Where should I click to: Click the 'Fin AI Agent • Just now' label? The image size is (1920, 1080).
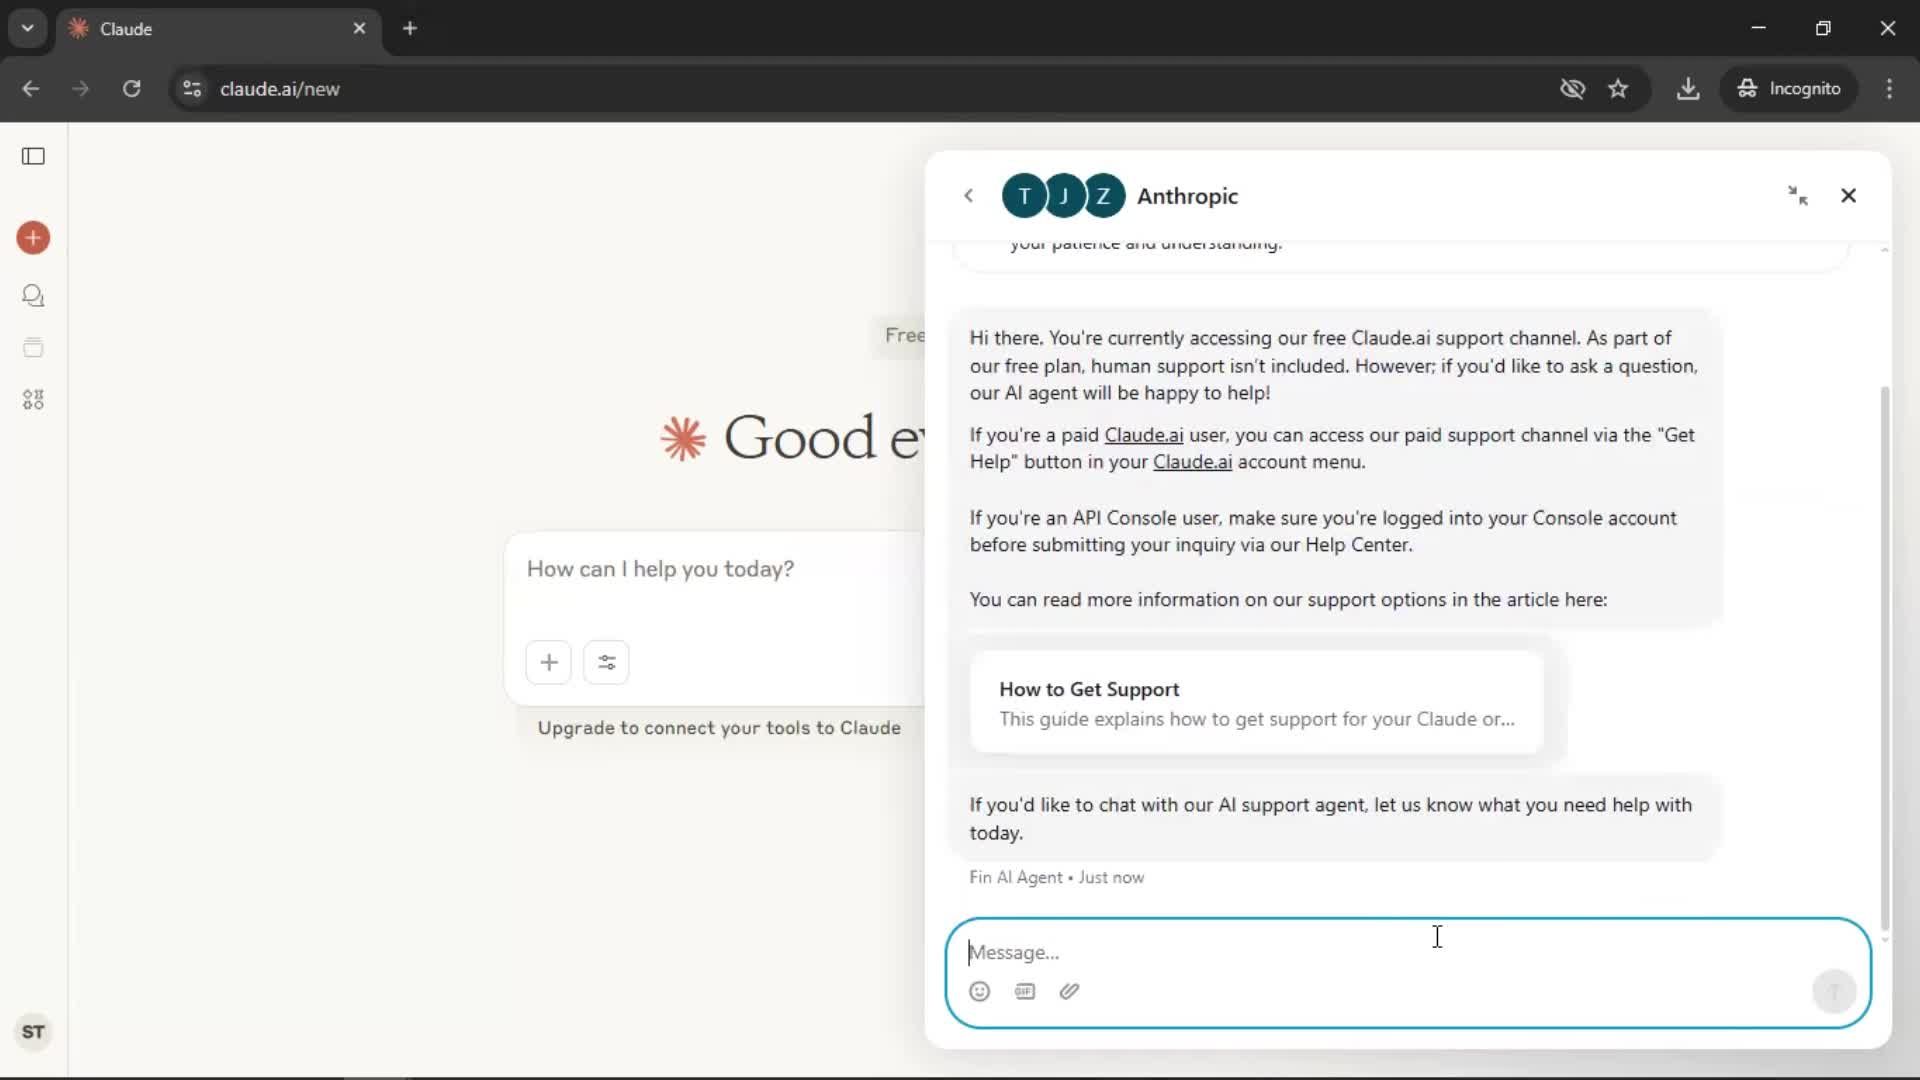tap(1056, 877)
